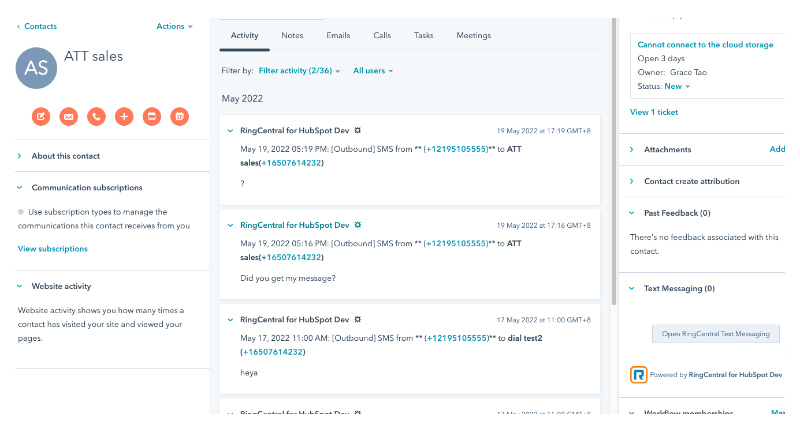This screenshot has width=800, height=434.
Task: Click the schedule meeting calendar icon
Action: (x=179, y=117)
